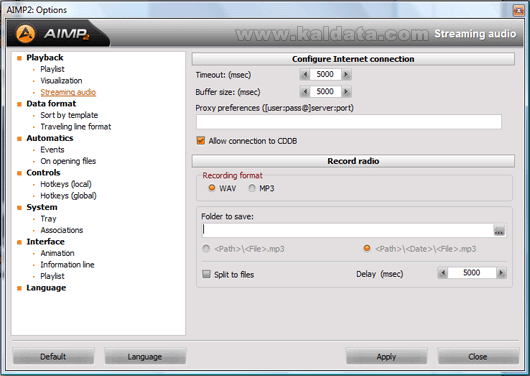Focus the Proxy preferences text field

pos(349,122)
